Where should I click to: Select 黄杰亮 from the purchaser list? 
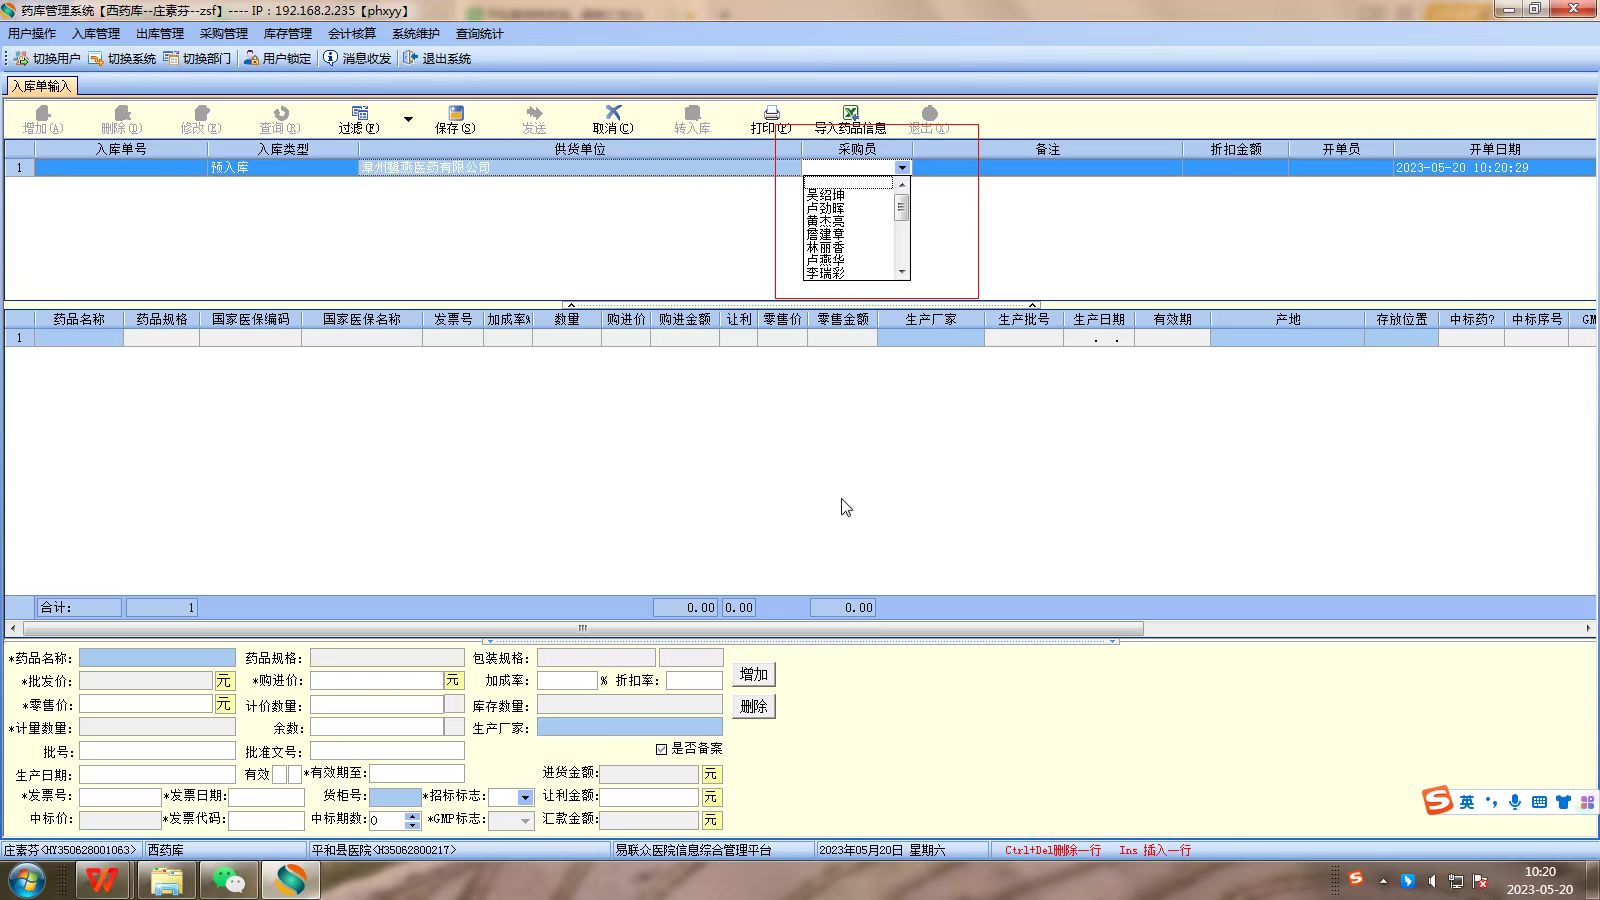[826, 221]
